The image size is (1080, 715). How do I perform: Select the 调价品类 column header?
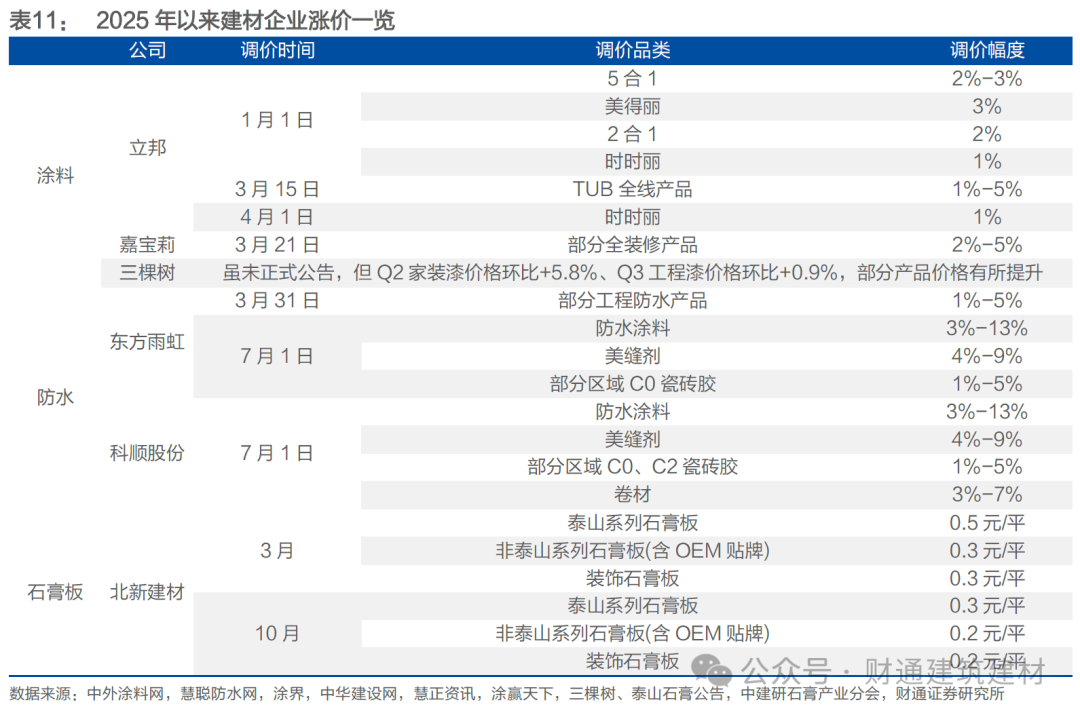pos(633,50)
